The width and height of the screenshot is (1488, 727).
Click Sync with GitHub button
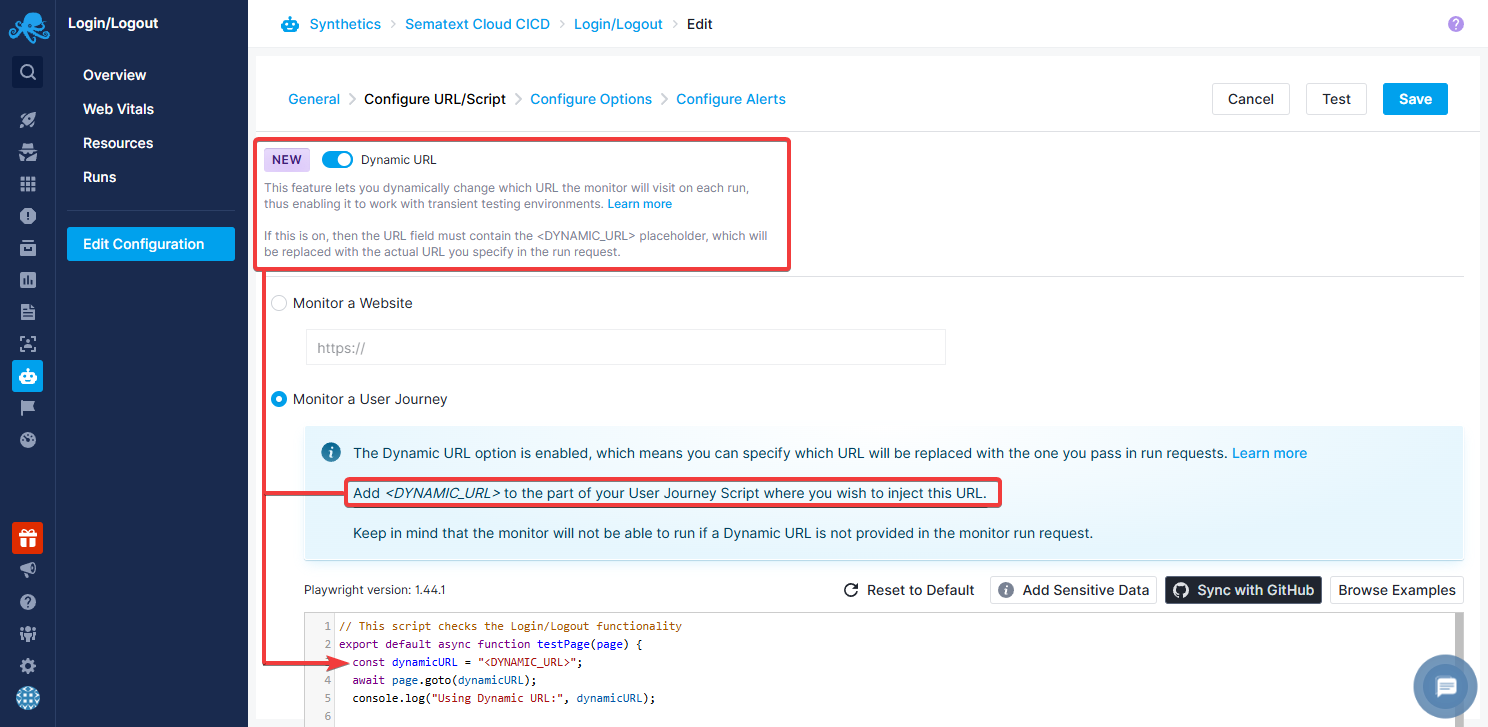[1243, 590]
